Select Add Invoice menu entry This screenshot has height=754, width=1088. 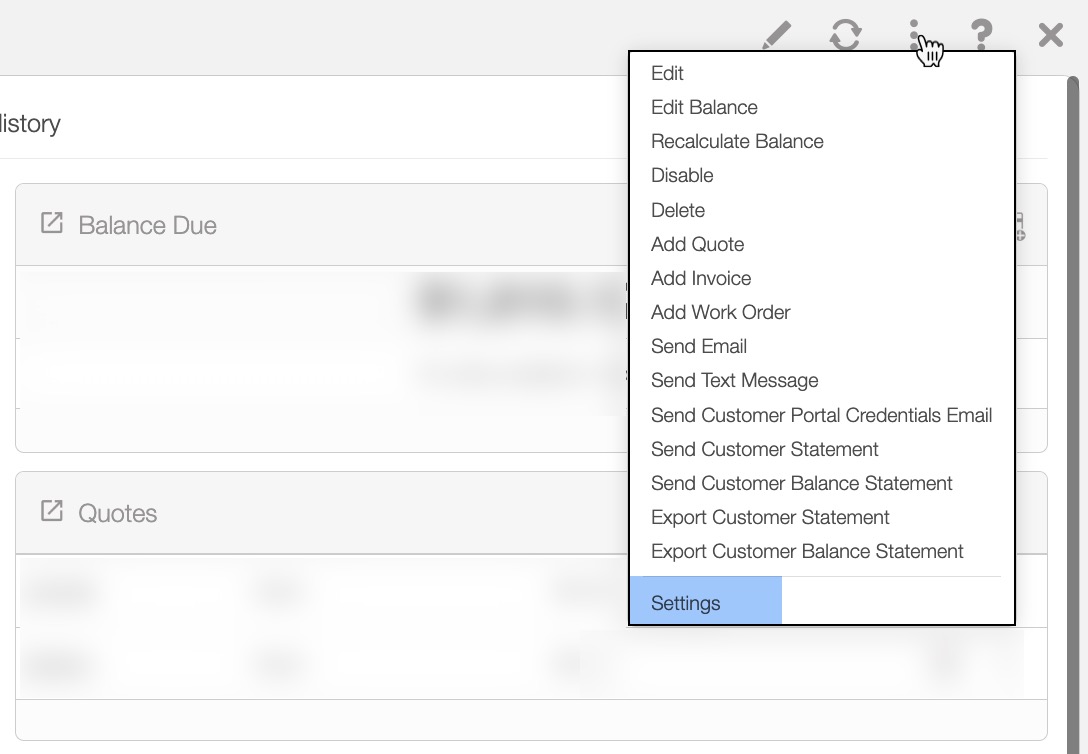click(701, 278)
